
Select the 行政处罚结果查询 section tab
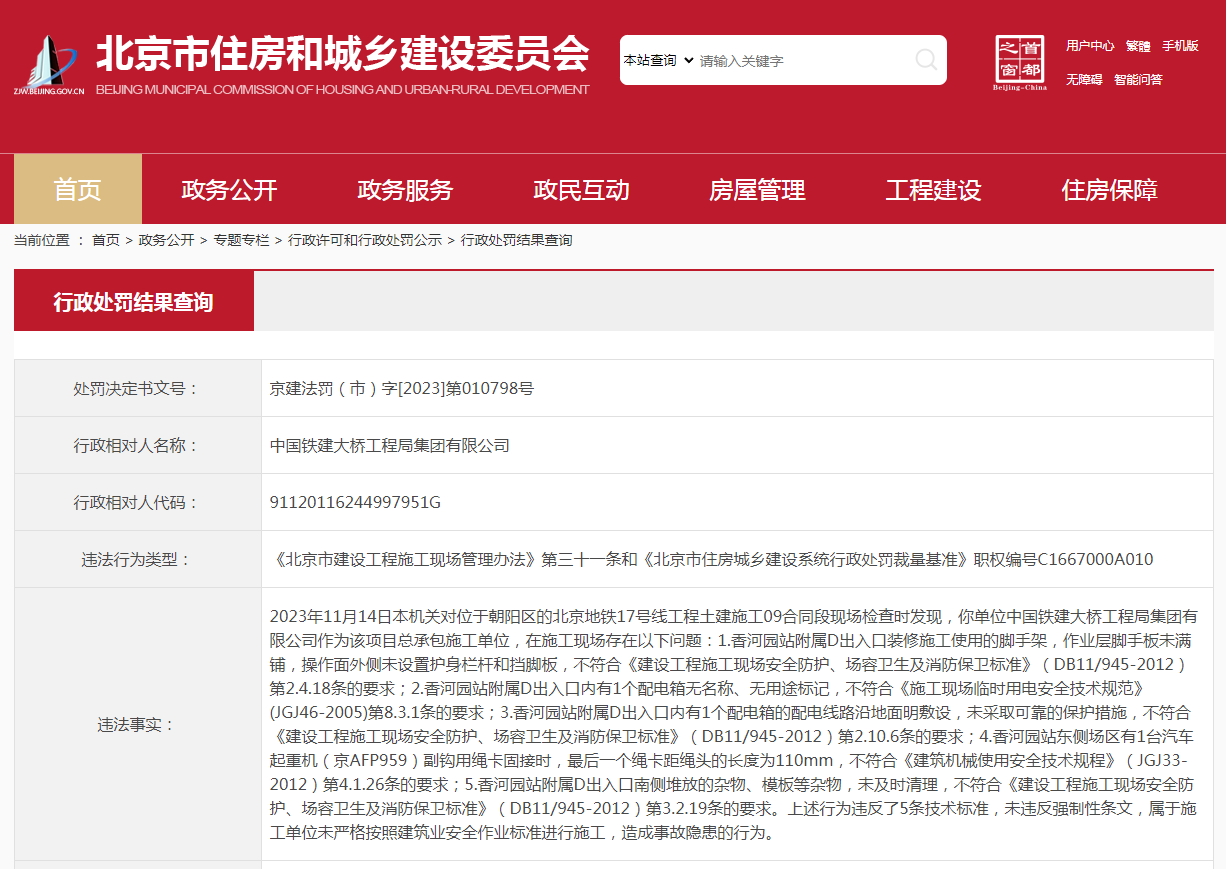pyautogui.click(x=134, y=301)
